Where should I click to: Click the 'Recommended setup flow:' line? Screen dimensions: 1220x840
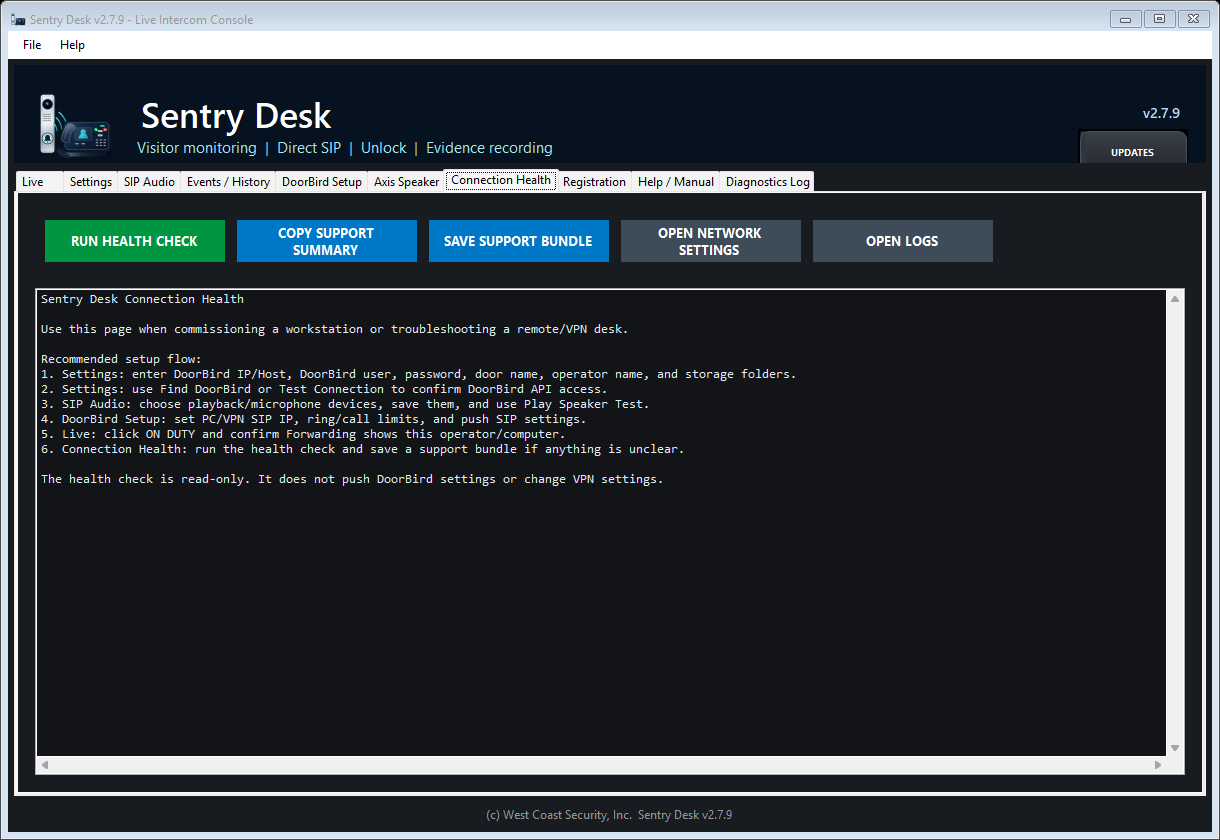pyautogui.click(x=121, y=359)
